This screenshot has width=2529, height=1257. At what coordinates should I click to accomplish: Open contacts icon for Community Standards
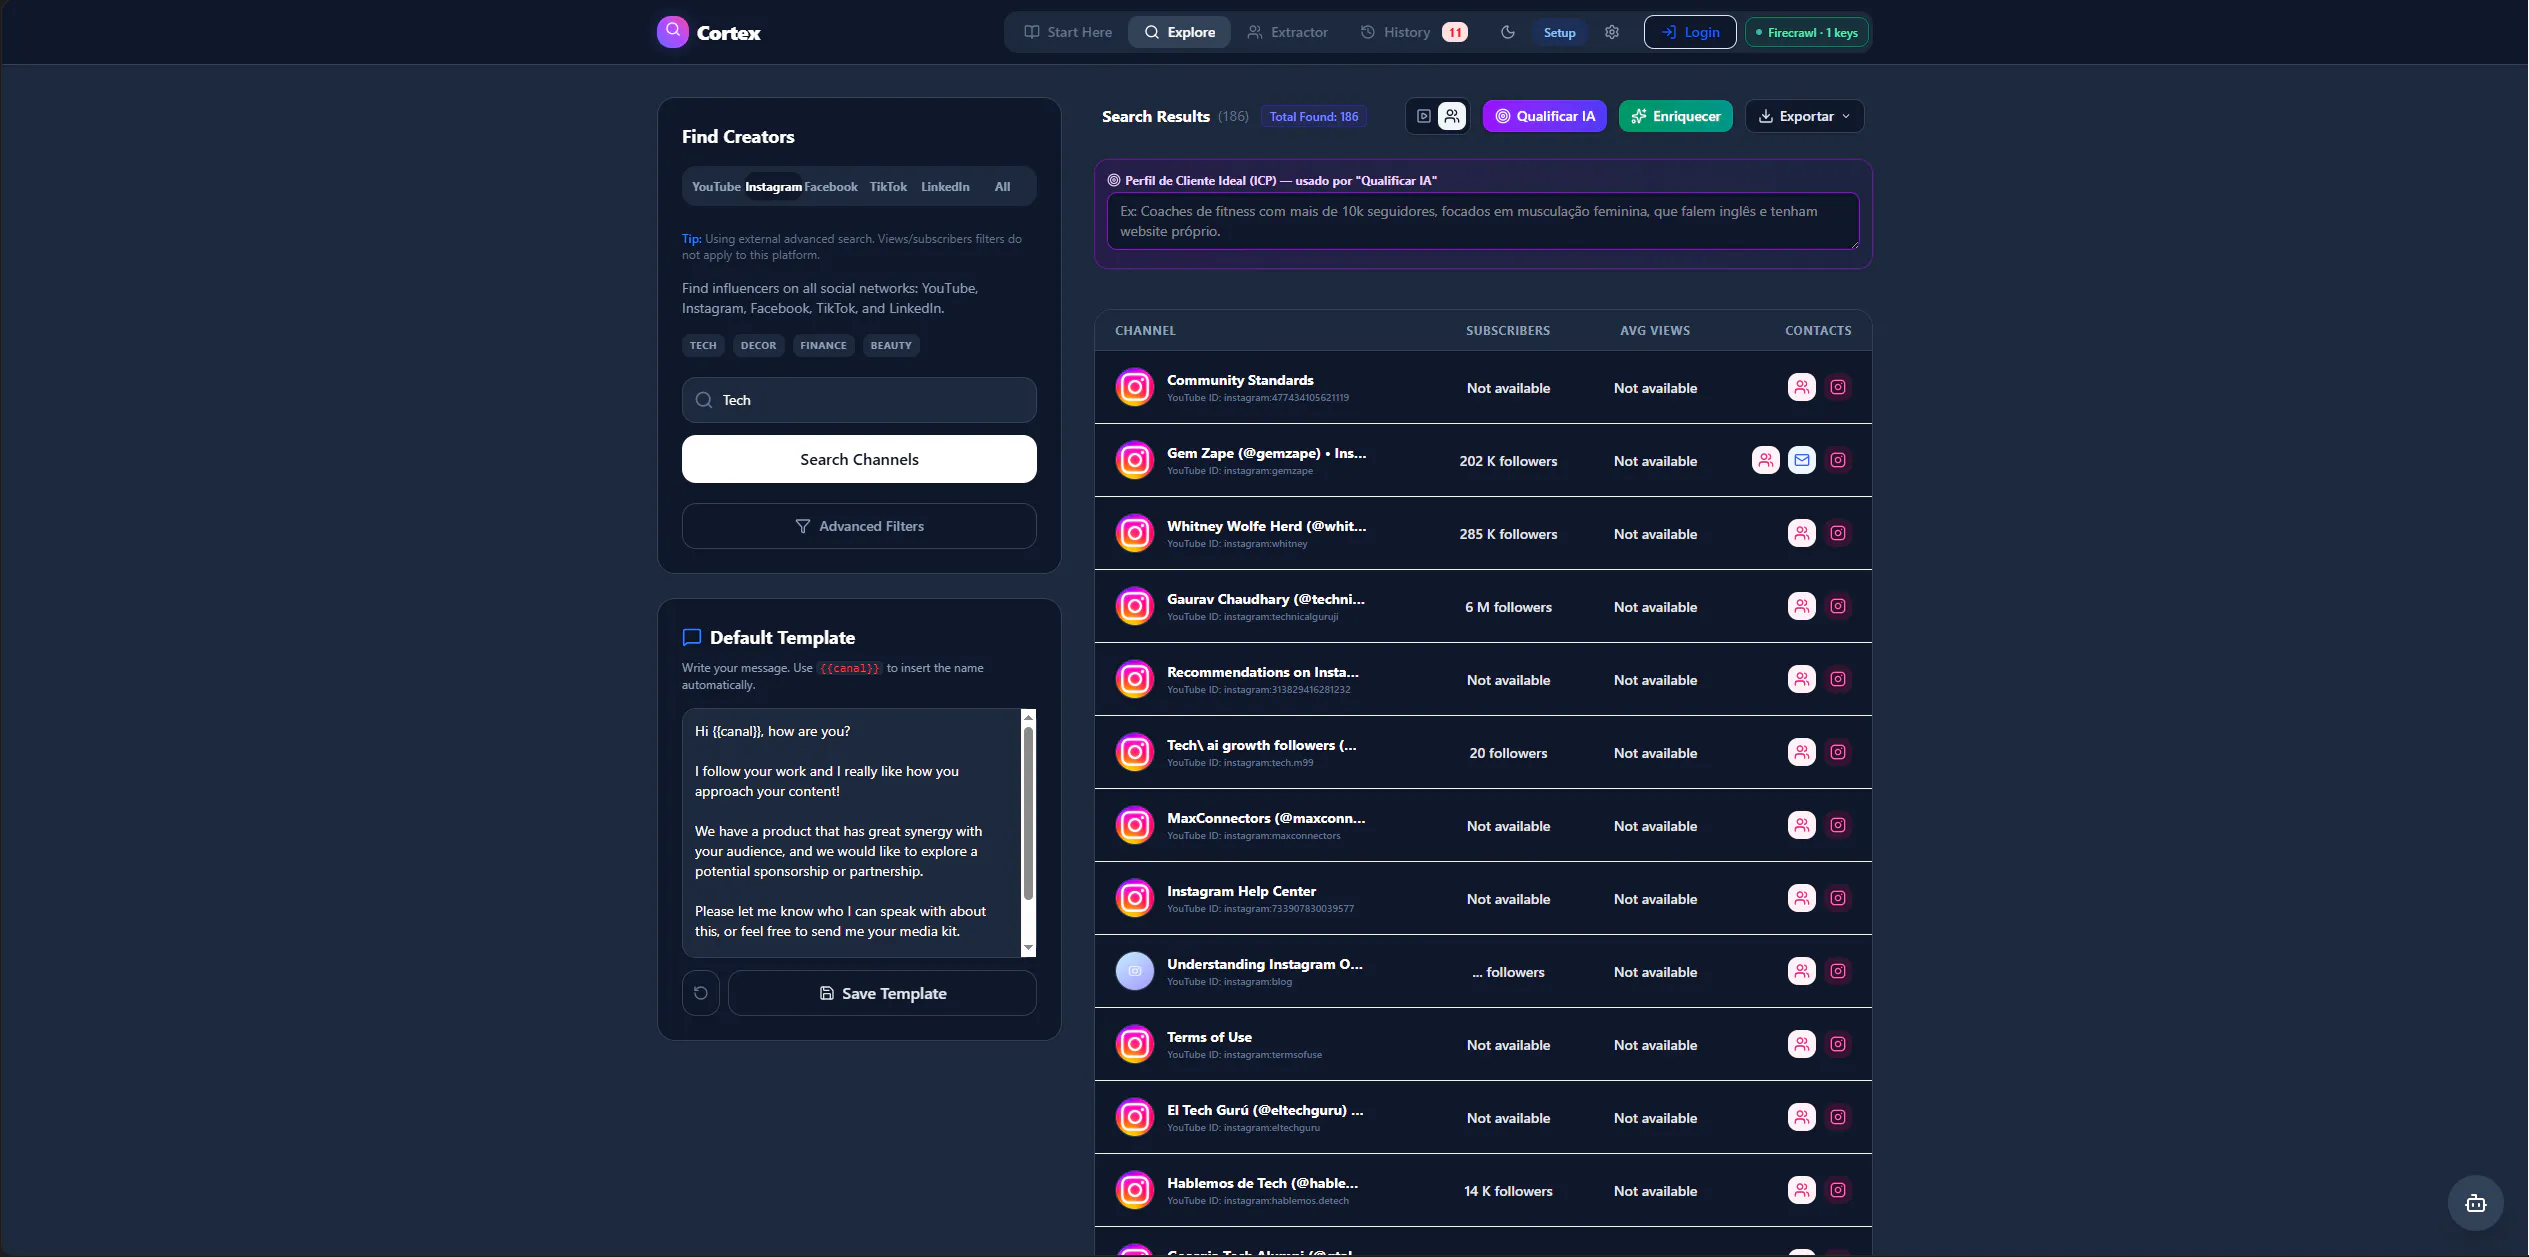pos(1802,387)
